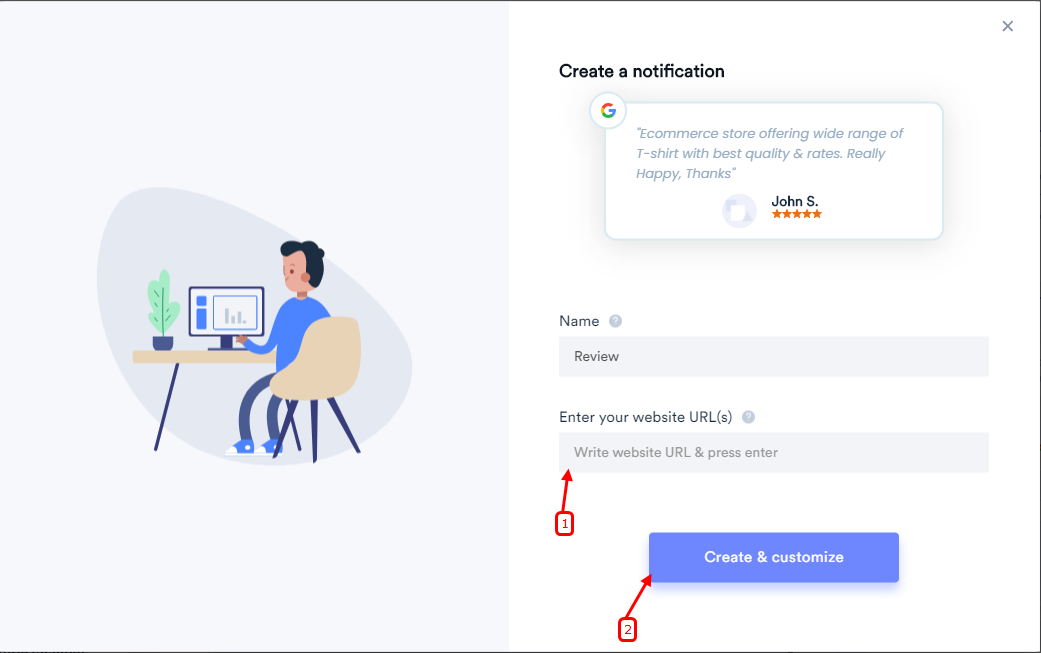Image resolution: width=1041 pixels, height=653 pixels.
Task: Click the Name field label
Action: pos(579,321)
